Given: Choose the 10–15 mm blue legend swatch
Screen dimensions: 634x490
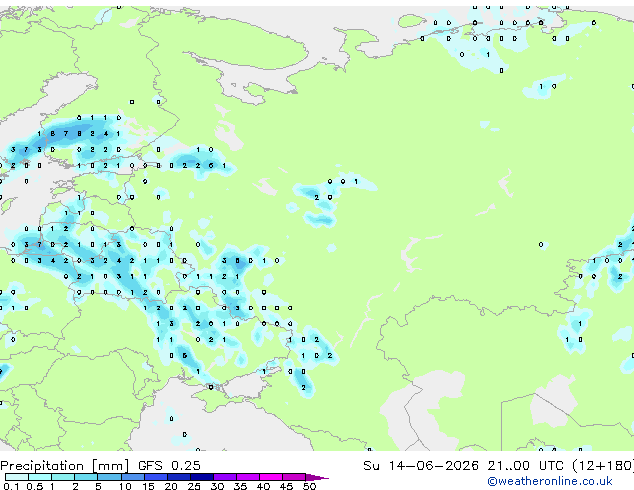Looking at the screenshot, I should (x=132, y=477).
